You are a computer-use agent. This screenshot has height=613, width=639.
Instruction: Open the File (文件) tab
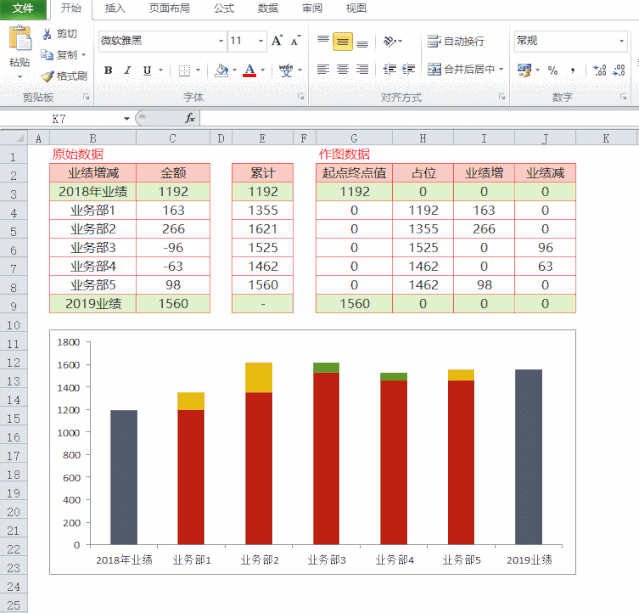[x=23, y=9]
